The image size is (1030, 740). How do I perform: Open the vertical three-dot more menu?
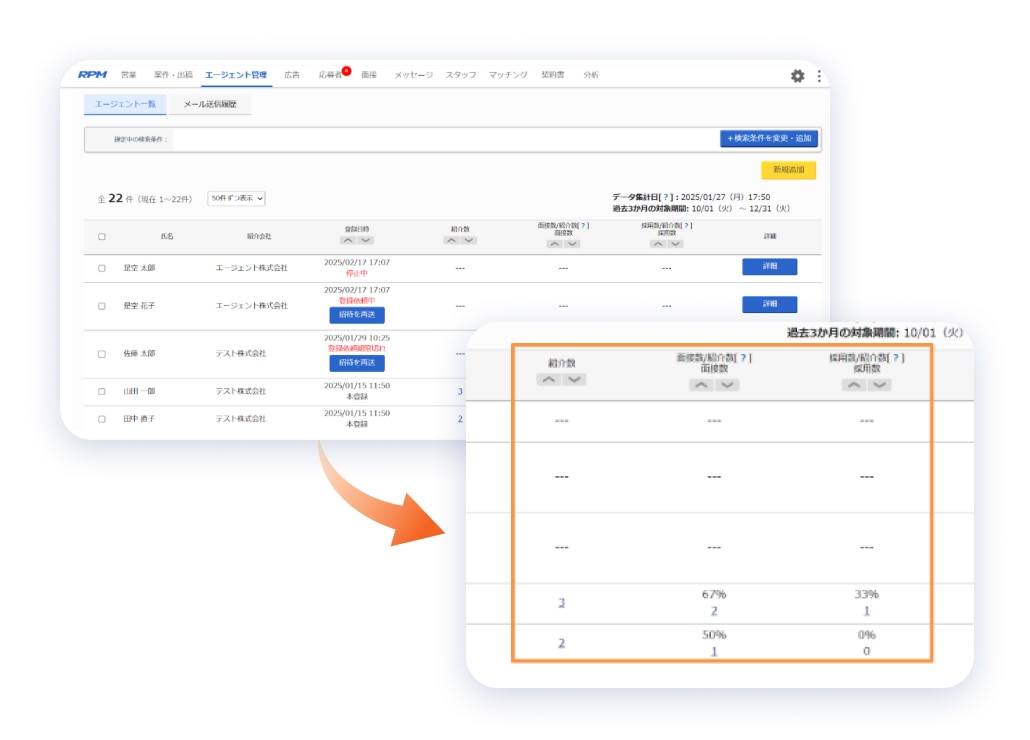click(x=819, y=76)
